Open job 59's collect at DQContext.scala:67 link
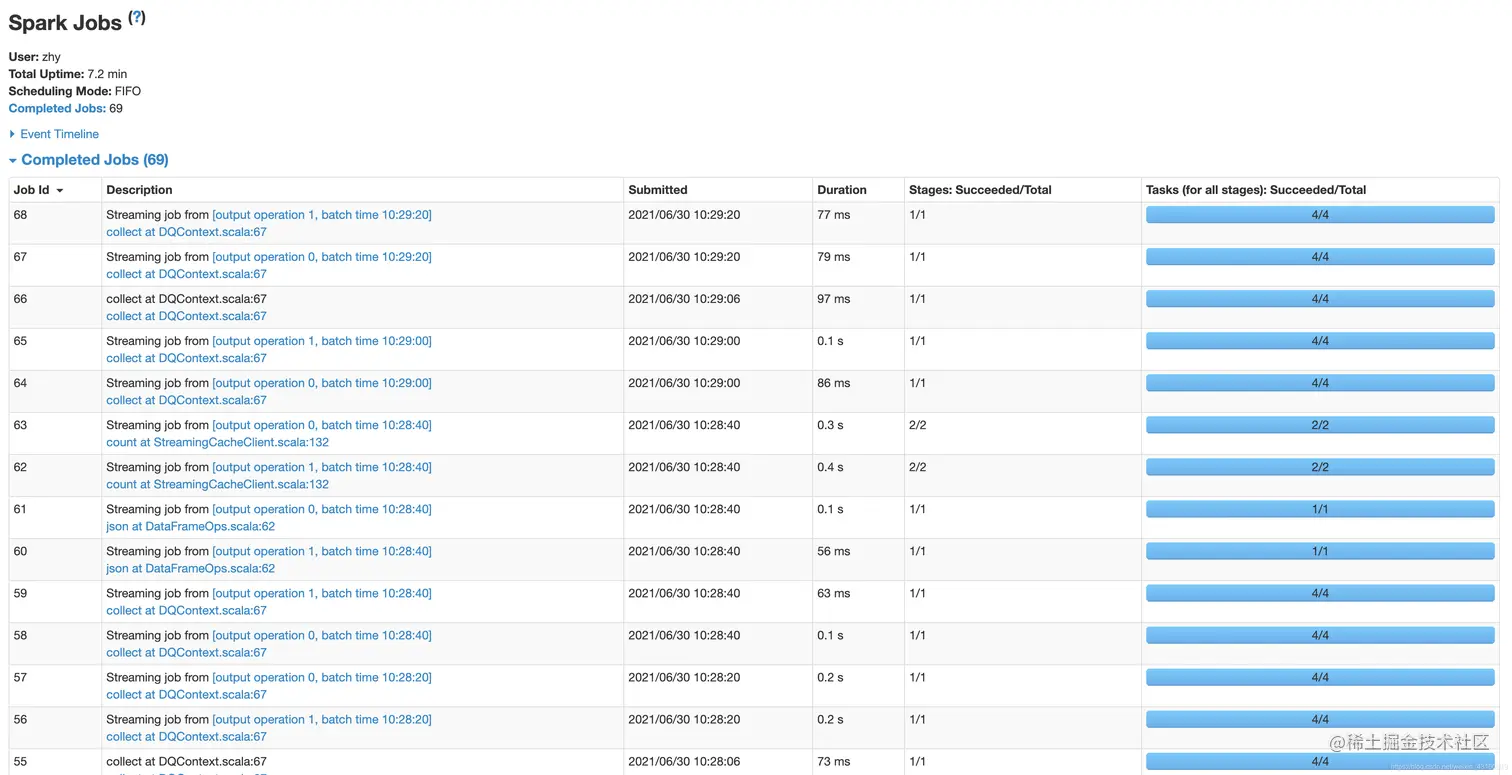 186,610
